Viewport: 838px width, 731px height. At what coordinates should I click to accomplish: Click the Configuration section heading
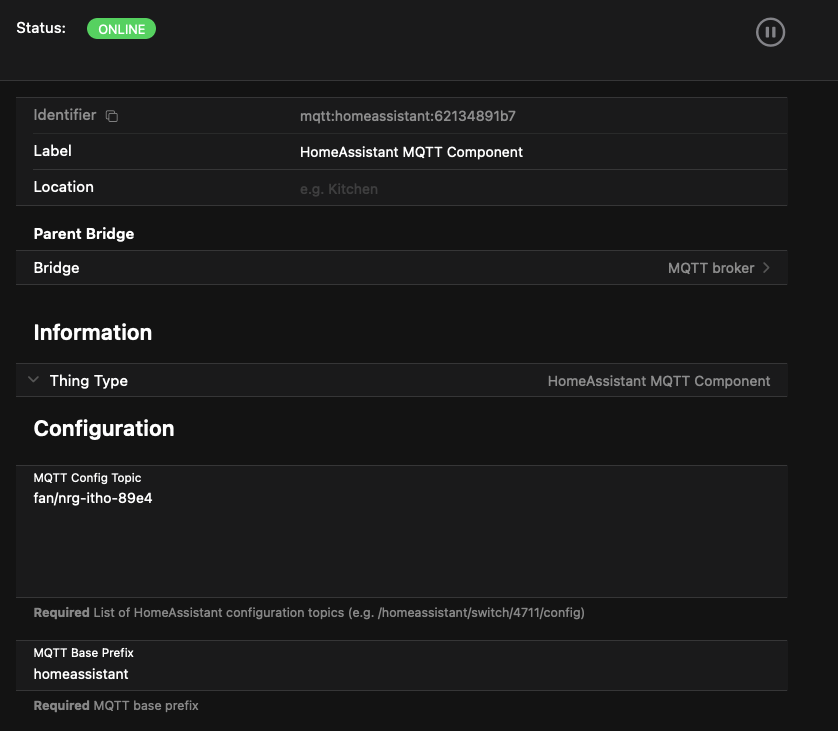[x=104, y=429]
